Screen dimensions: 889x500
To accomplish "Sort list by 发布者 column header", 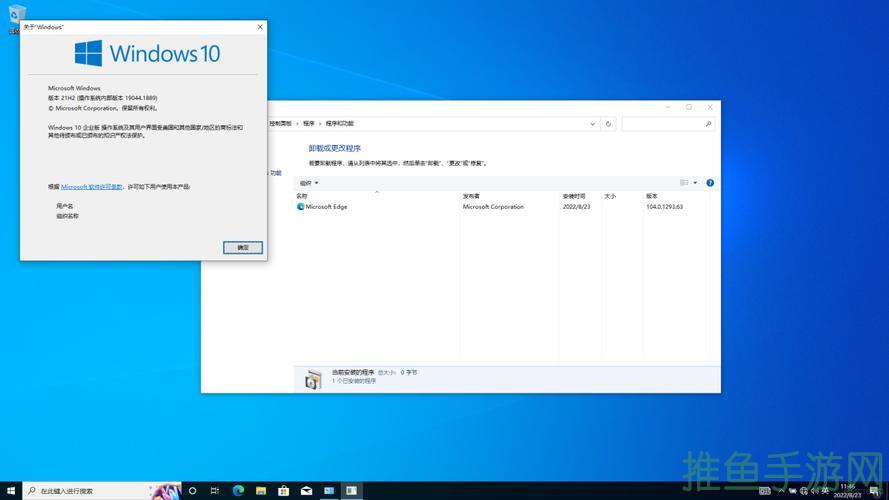I will coord(471,196).
